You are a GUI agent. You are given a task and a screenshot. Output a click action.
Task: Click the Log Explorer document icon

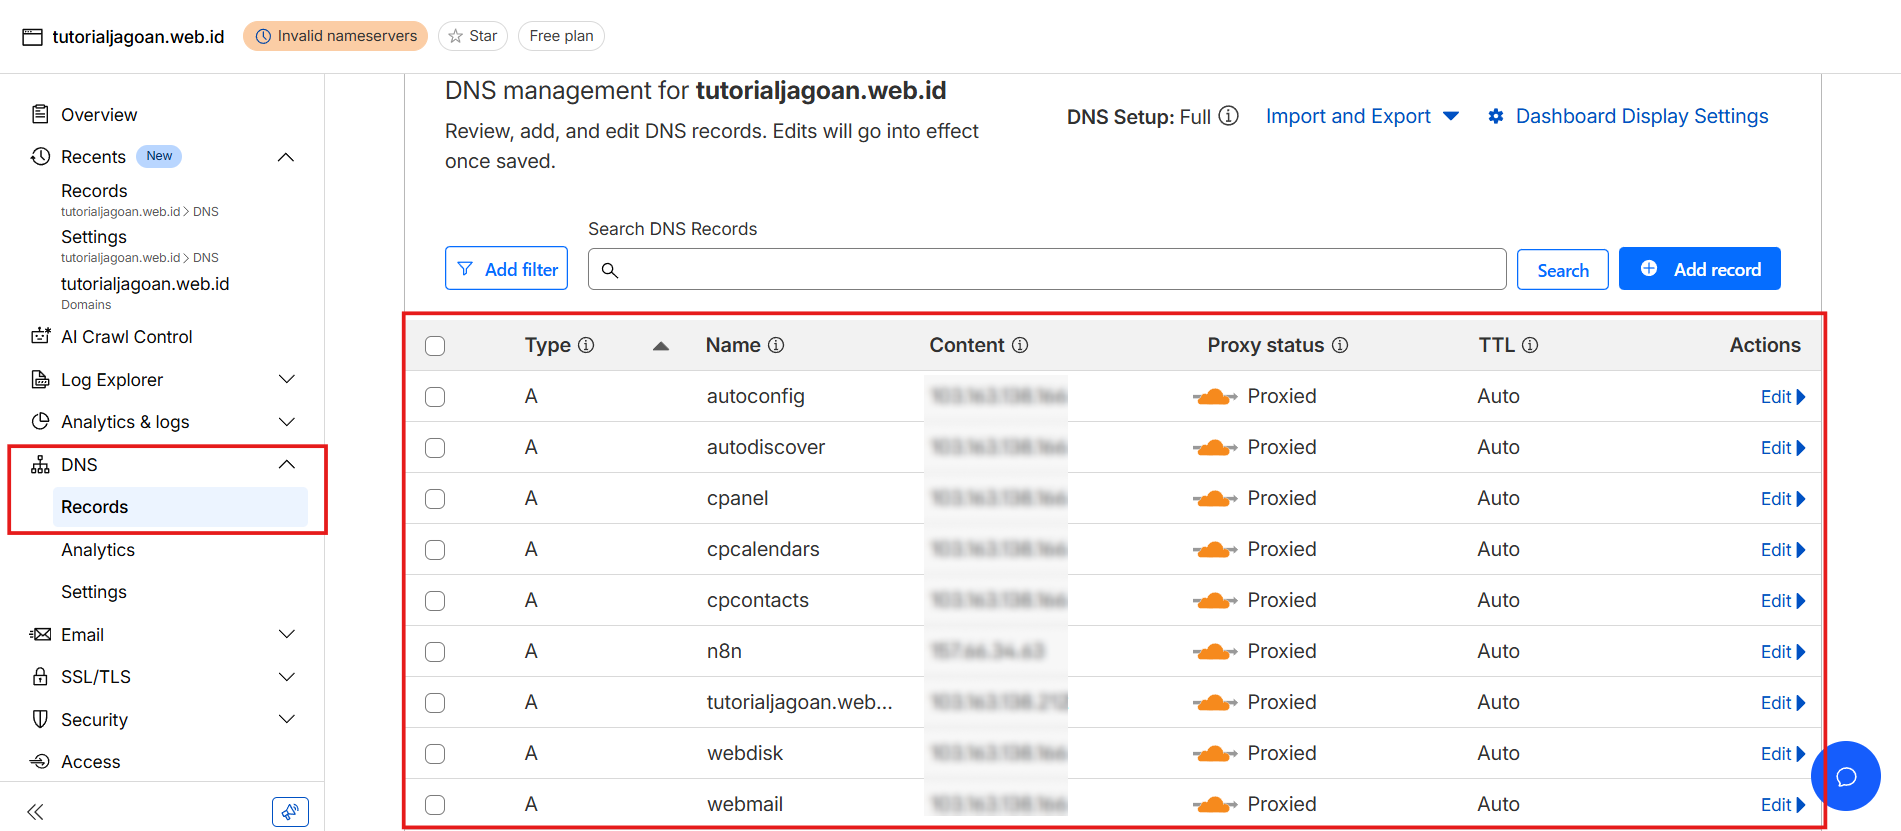pyautogui.click(x=40, y=379)
